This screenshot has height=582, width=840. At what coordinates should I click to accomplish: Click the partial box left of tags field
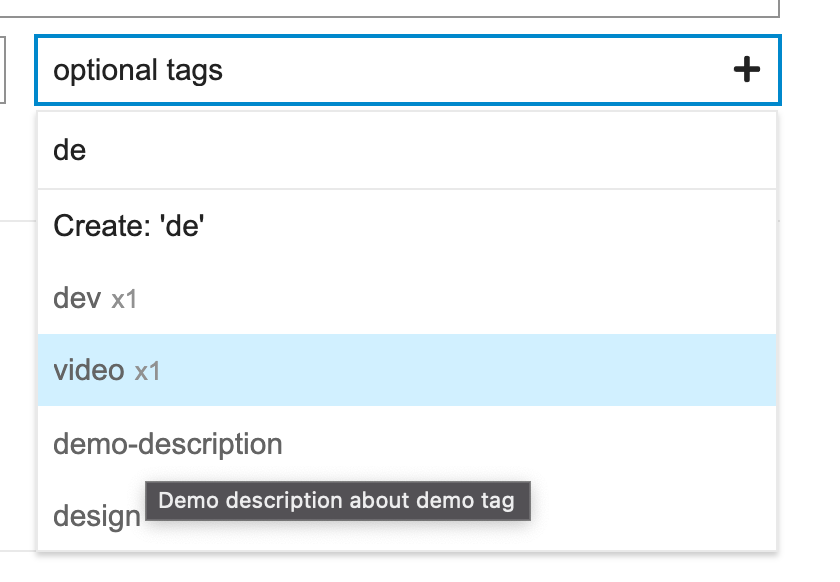point(3,70)
